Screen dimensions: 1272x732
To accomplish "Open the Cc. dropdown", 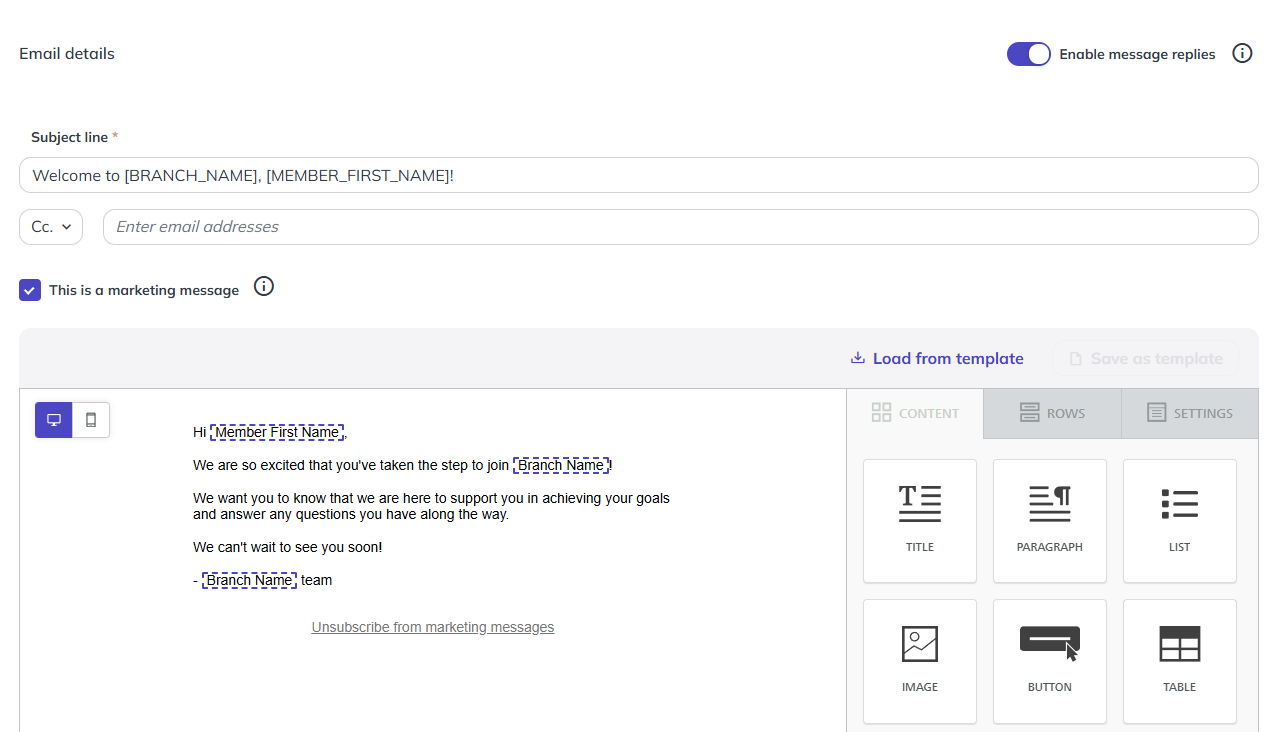I will coord(51,227).
